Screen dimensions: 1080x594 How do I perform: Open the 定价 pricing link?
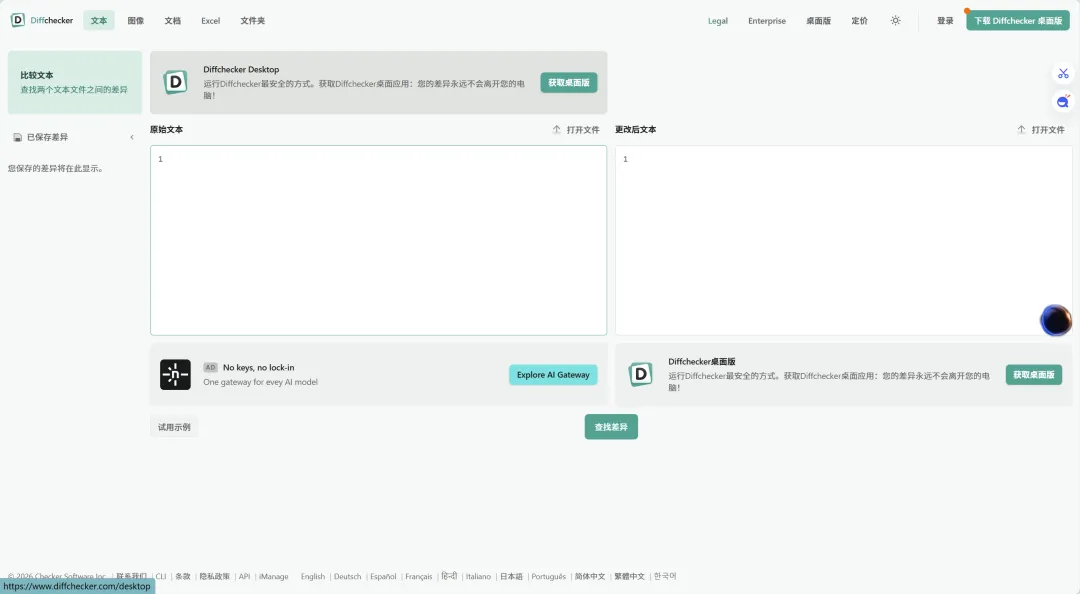pos(859,21)
